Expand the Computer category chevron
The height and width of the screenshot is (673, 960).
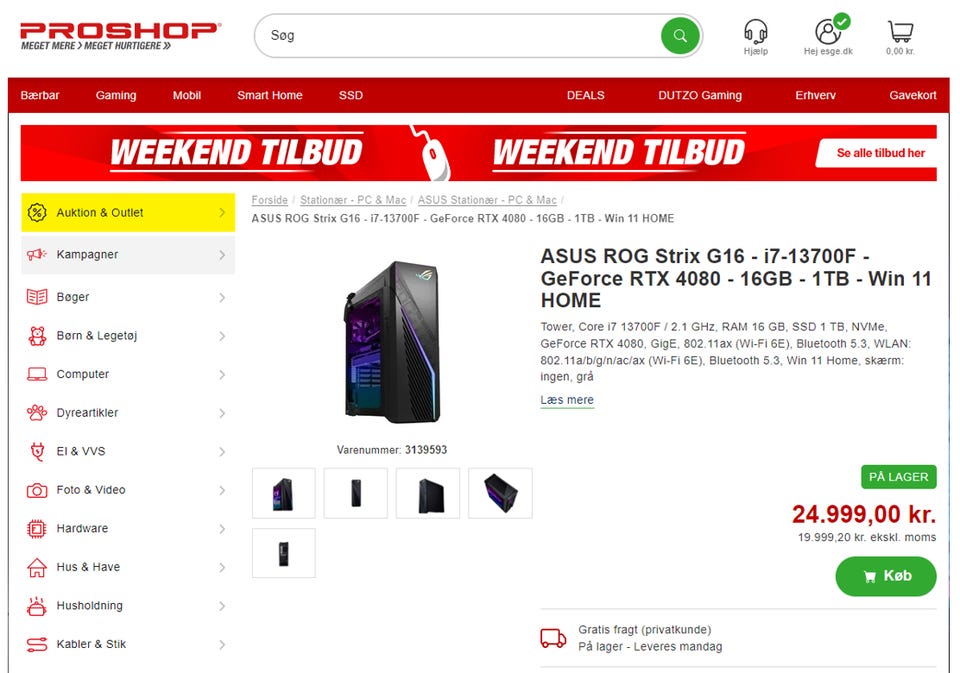pos(222,374)
